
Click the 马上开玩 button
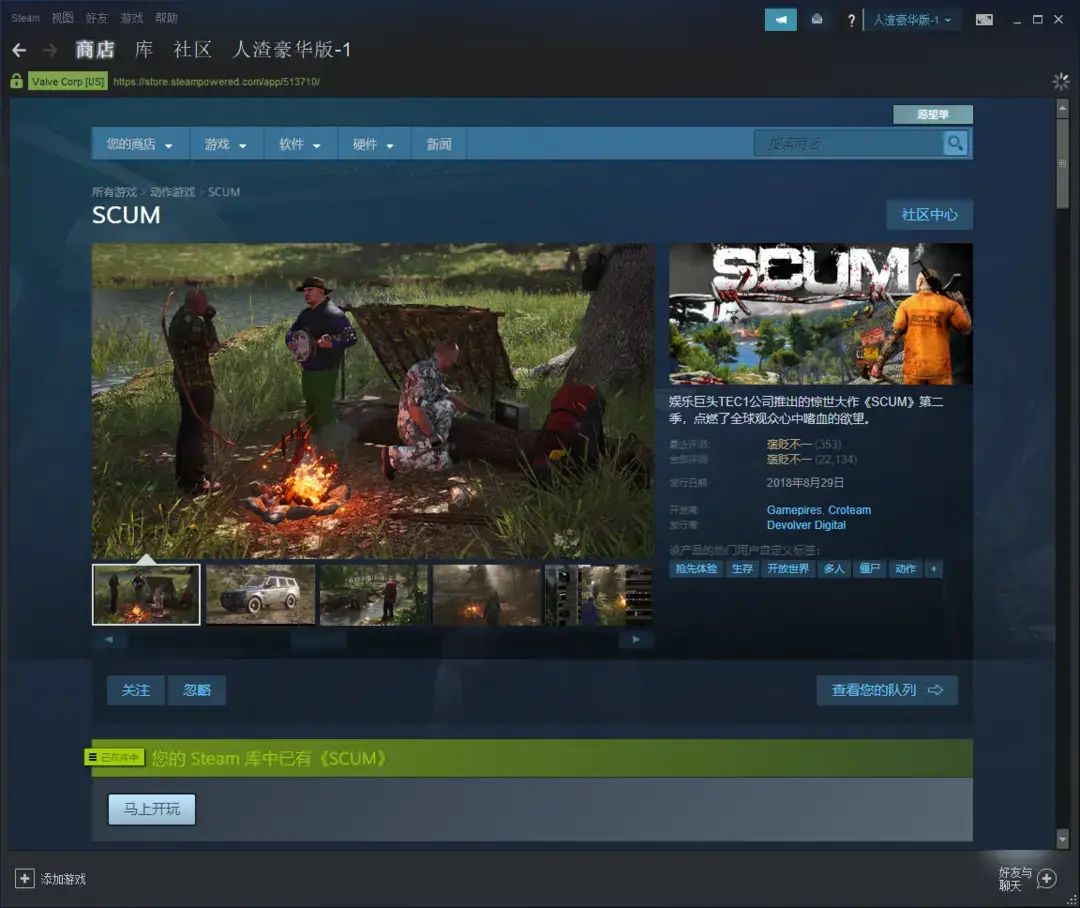click(x=152, y=809)
